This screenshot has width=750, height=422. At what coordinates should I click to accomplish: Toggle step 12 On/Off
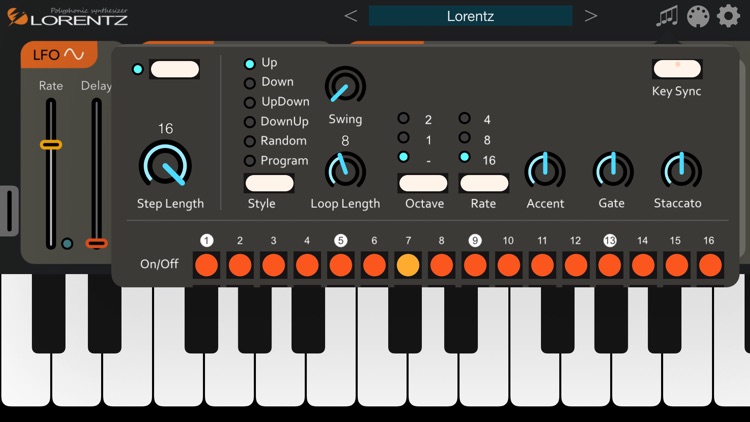576,265
